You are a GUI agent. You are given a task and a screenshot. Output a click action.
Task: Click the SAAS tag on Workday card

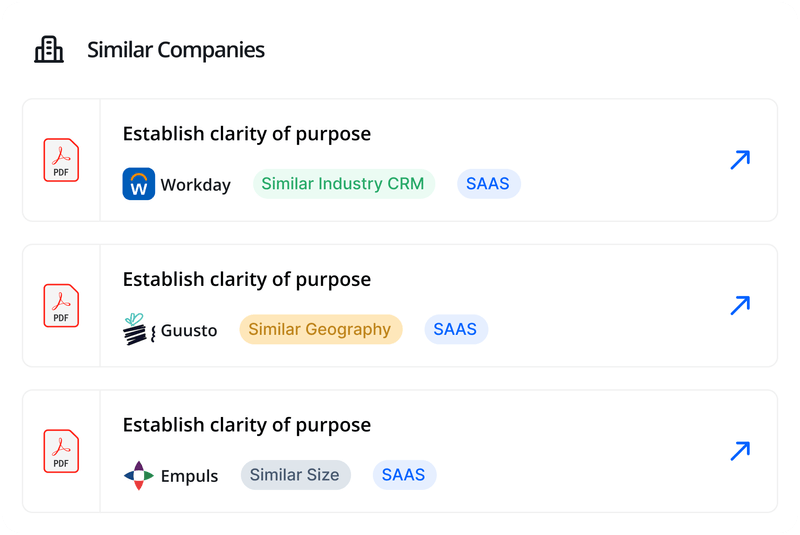pos(489,184)
